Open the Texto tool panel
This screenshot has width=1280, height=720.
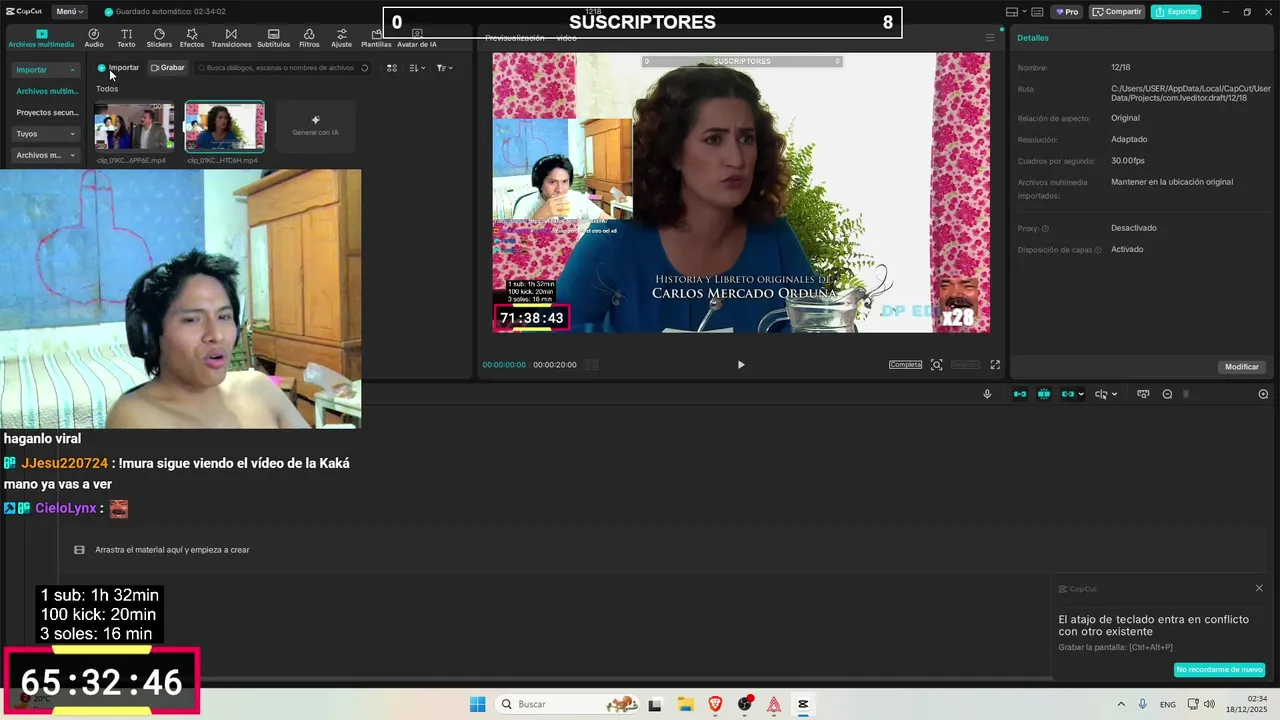click(126, 38)
